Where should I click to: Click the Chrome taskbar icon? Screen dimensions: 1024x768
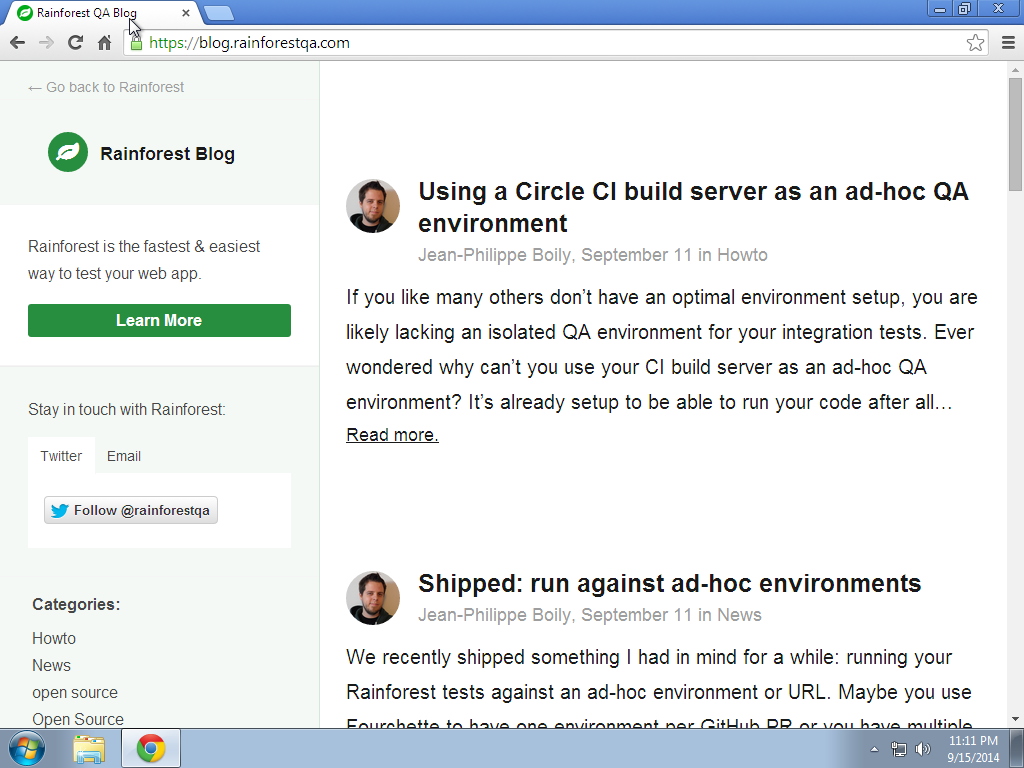click(151, 748)
